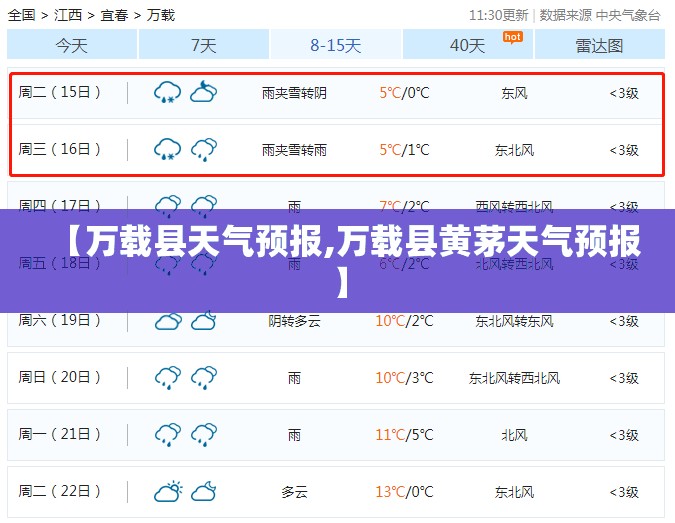The height and width of the screenshot is (523, 675).
Task: Click the 北风 wind text on 21日
Action: pos(514,435)
